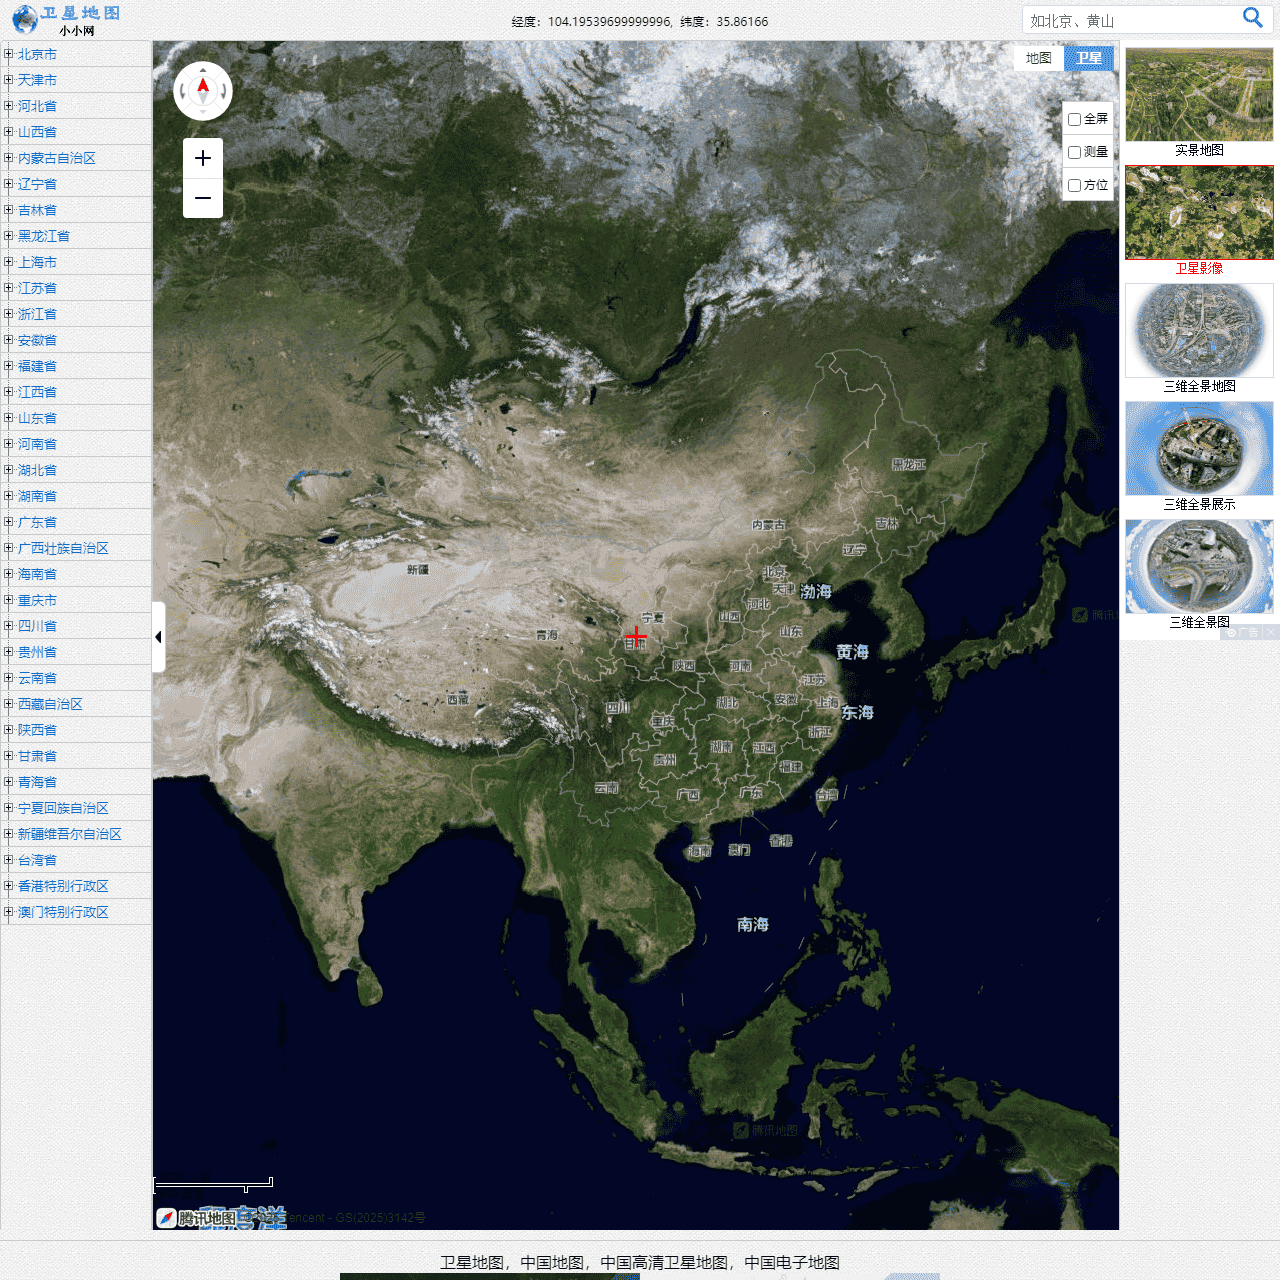Open the 卫星影像 link

(1198, 268)
